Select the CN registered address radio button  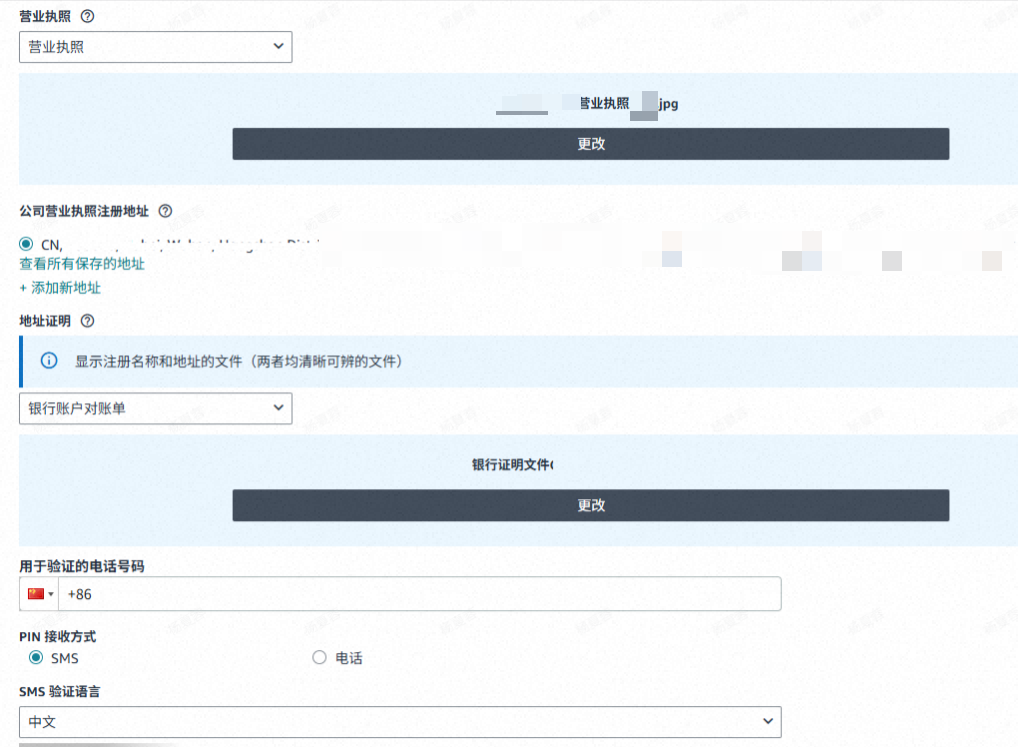coord(27,244)
